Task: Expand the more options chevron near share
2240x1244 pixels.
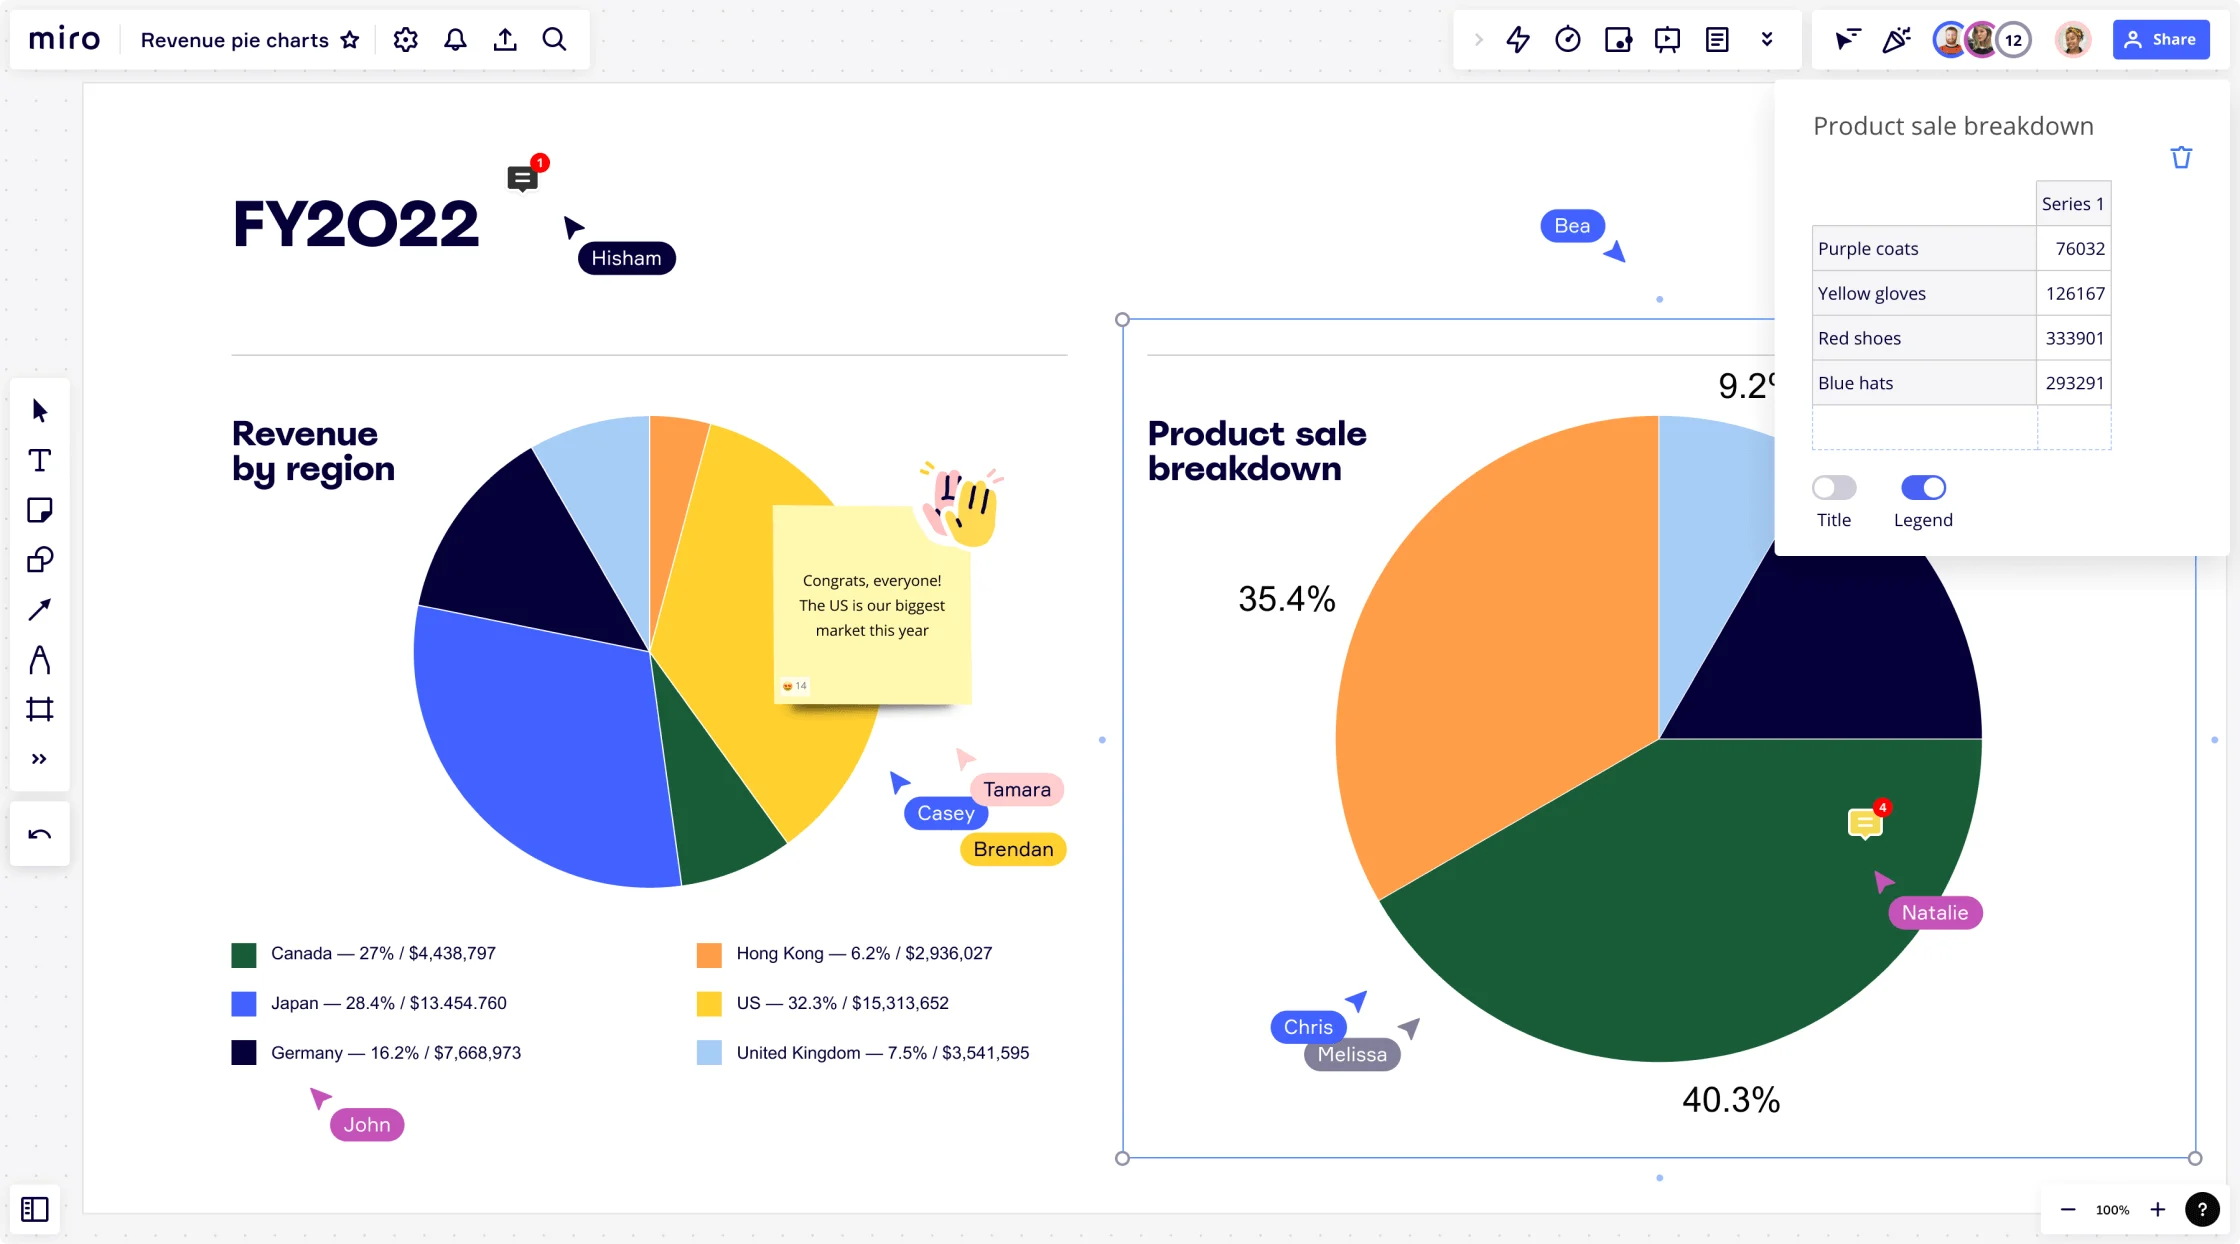Action: point(1765,38)
